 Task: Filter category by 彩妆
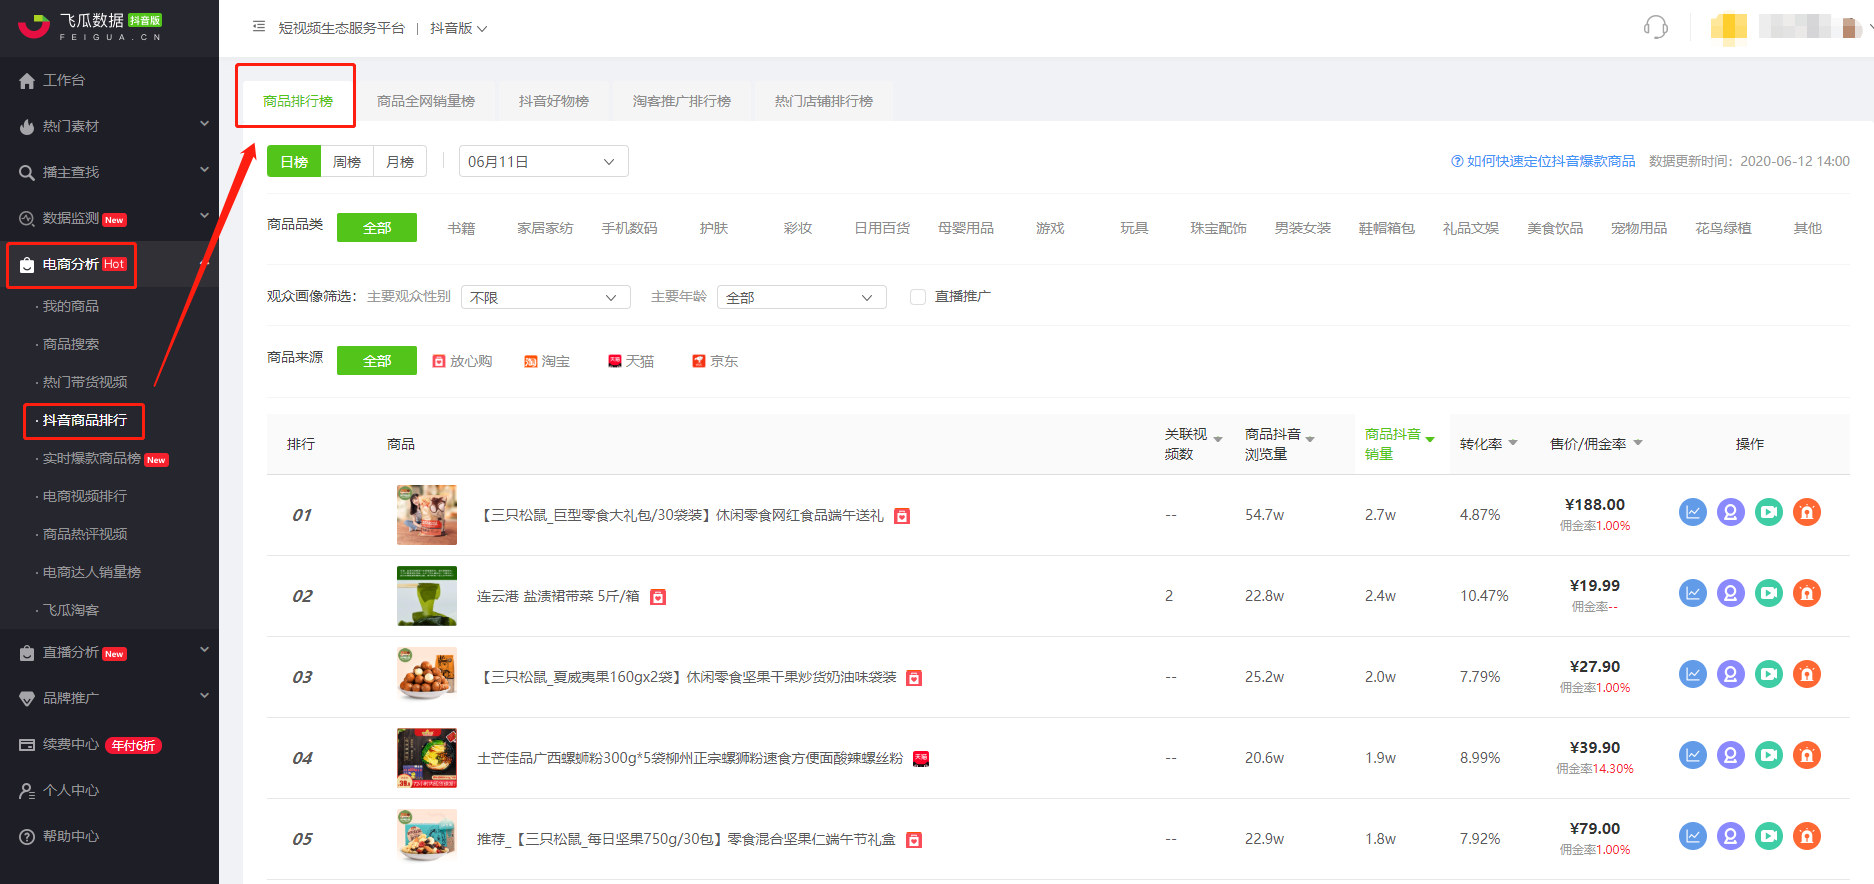798,228
